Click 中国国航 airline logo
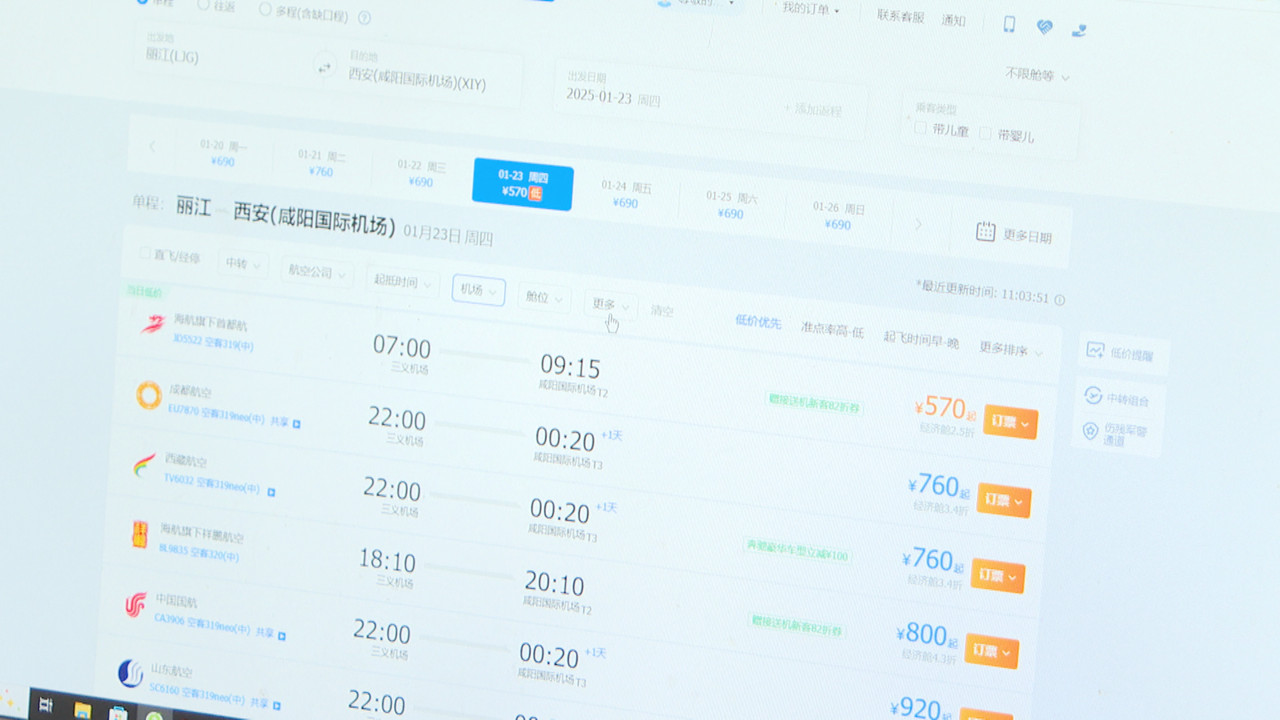The height and width of the screenshot is (720, 1280). pos(135,604)
